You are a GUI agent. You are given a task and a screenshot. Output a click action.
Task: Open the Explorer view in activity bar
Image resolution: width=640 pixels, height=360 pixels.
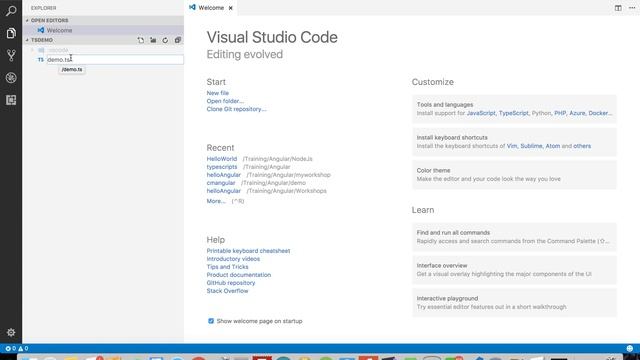(x=11, y=33)
